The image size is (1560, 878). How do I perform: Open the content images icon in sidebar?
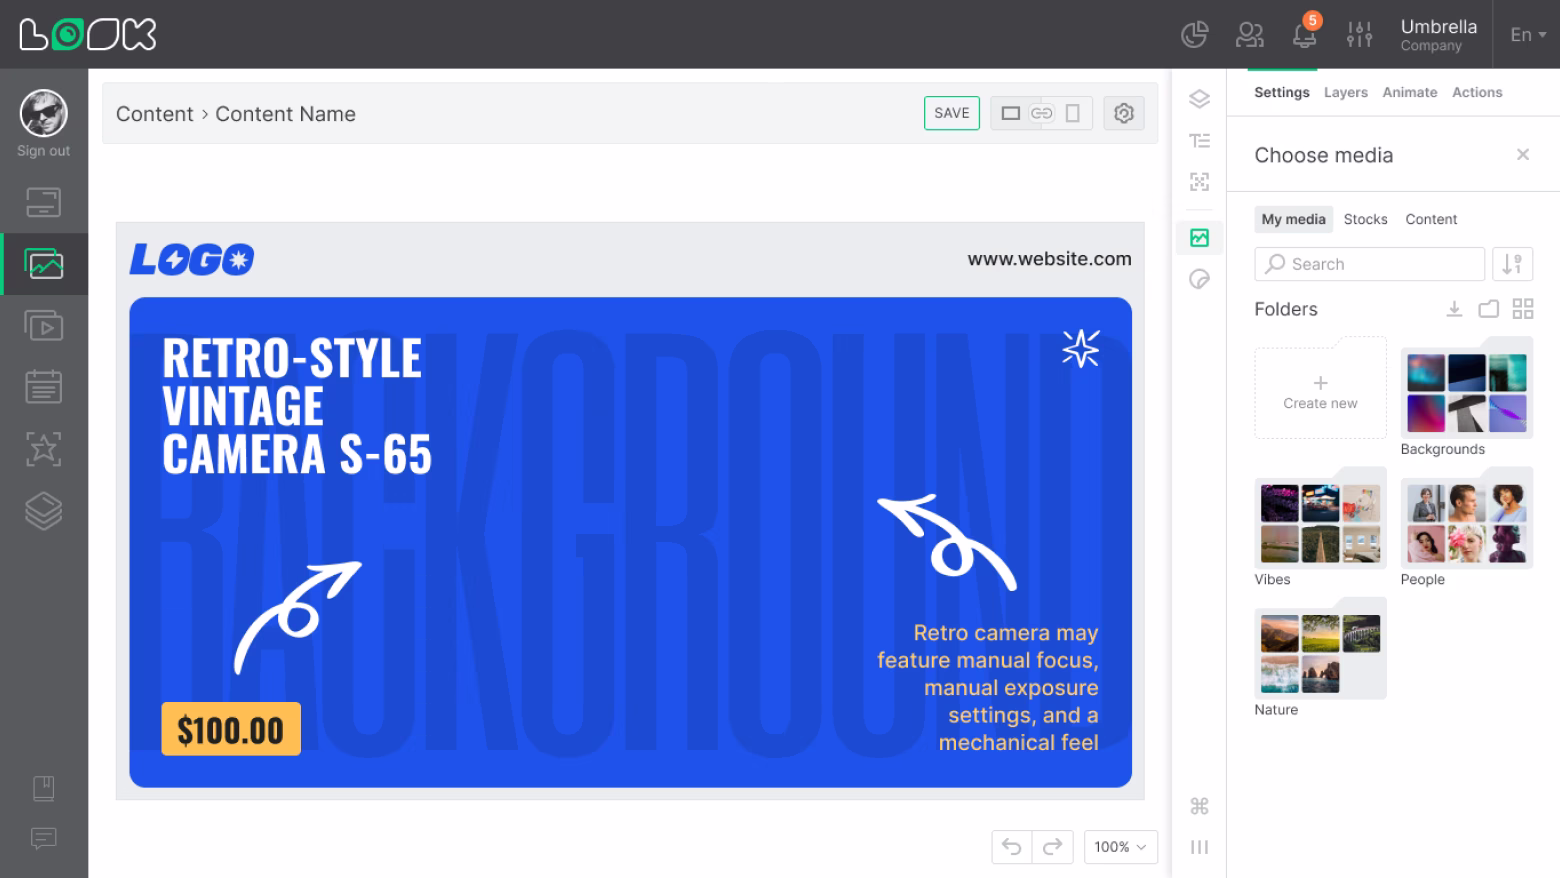pyautogui.click(x=44, y=264)
